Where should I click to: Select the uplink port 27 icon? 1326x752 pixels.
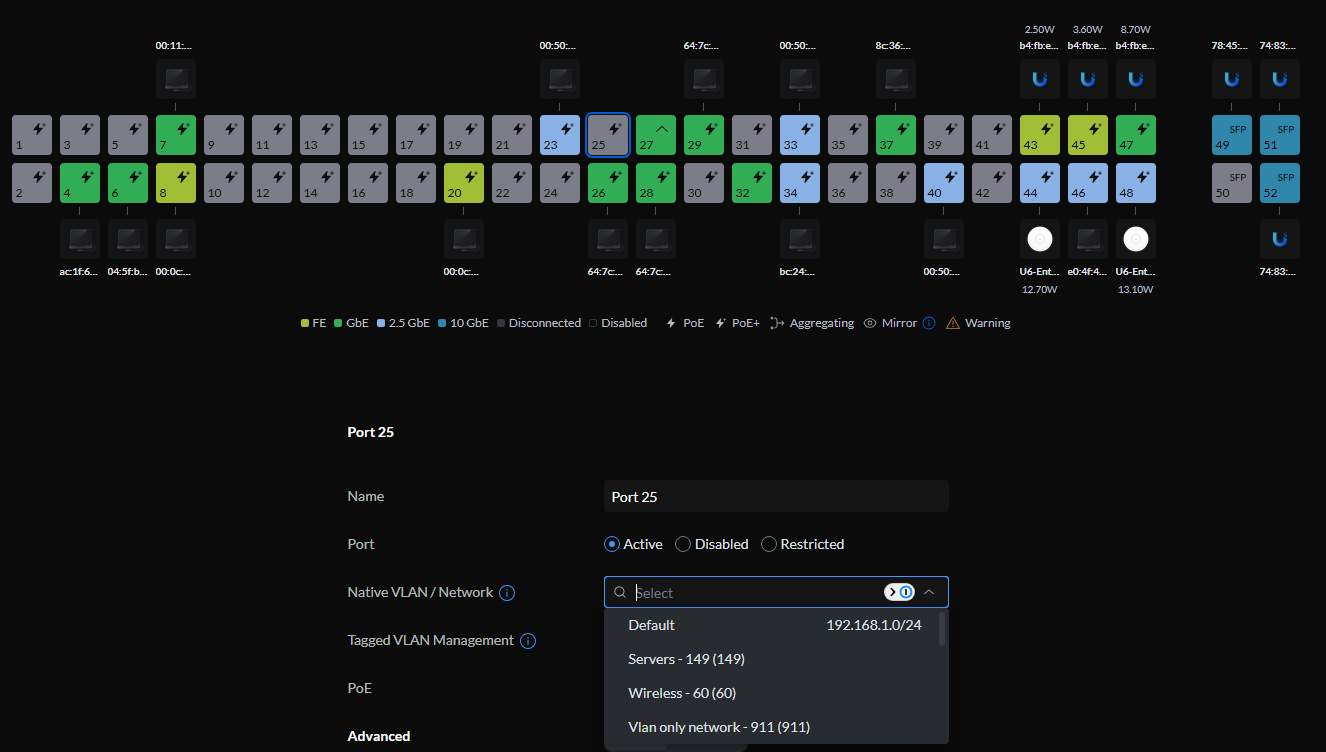tap(655, 135)
